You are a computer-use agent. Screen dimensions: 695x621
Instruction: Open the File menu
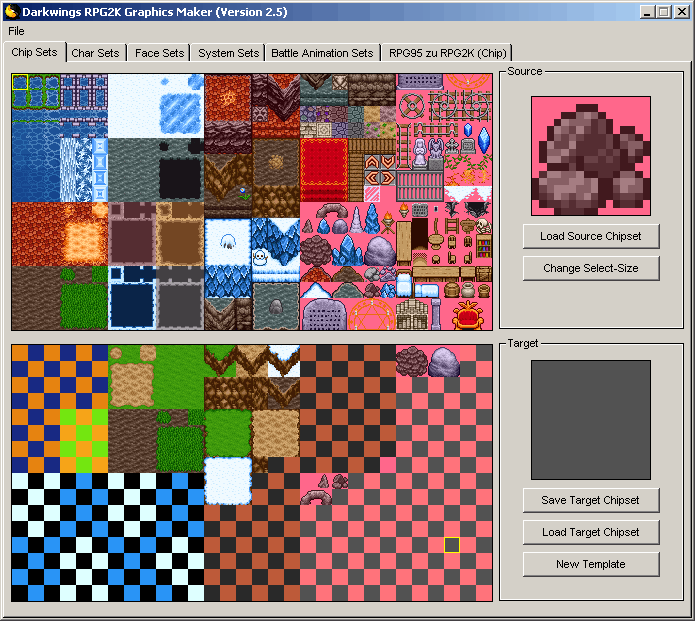point(16,31)
